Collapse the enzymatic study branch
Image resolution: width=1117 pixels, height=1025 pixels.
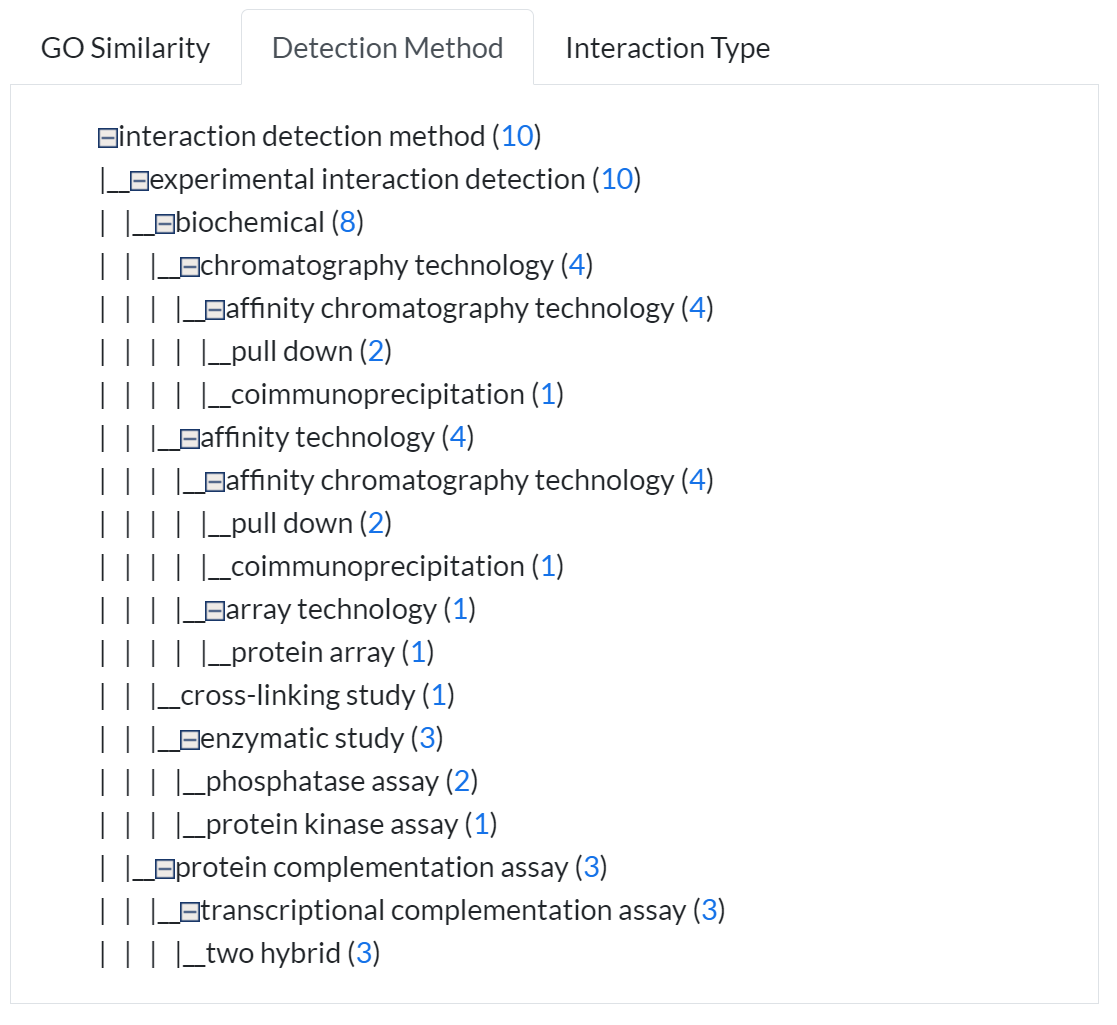[x=190, y=739]
